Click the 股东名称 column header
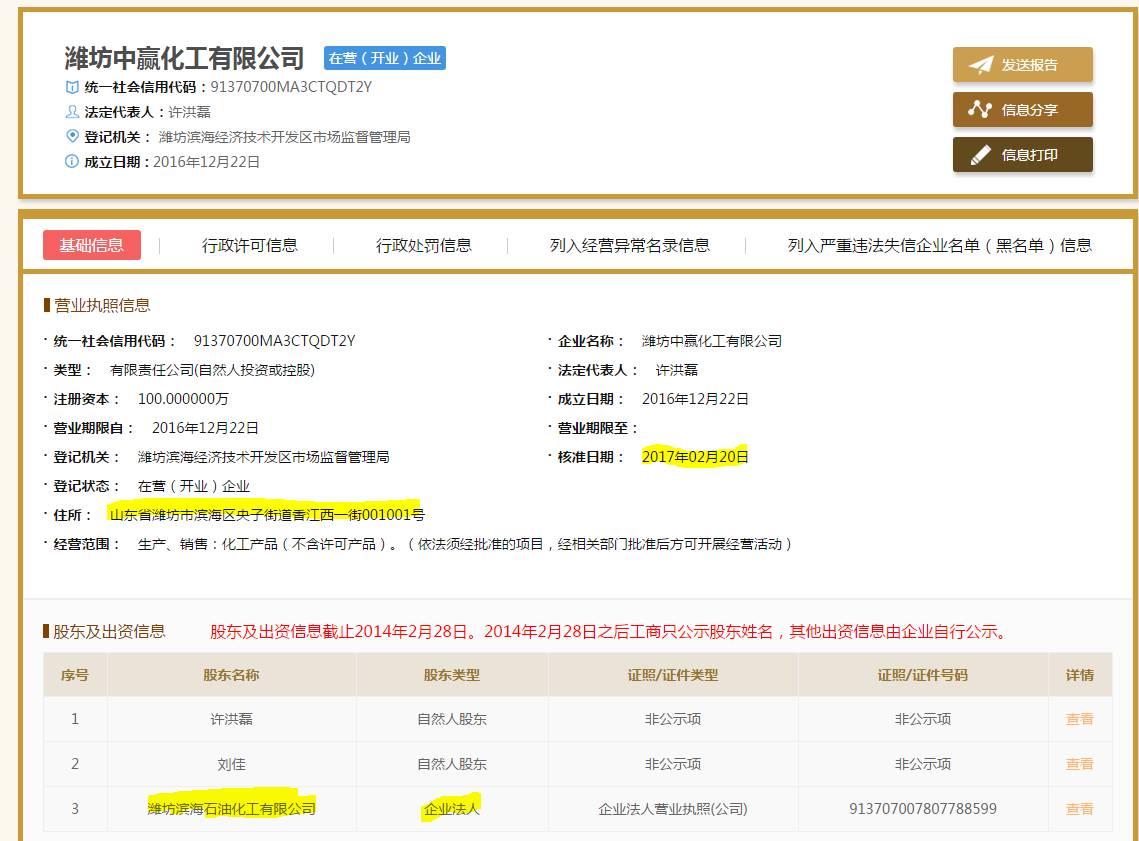1139x841 pixels. [x=231, y=675]
